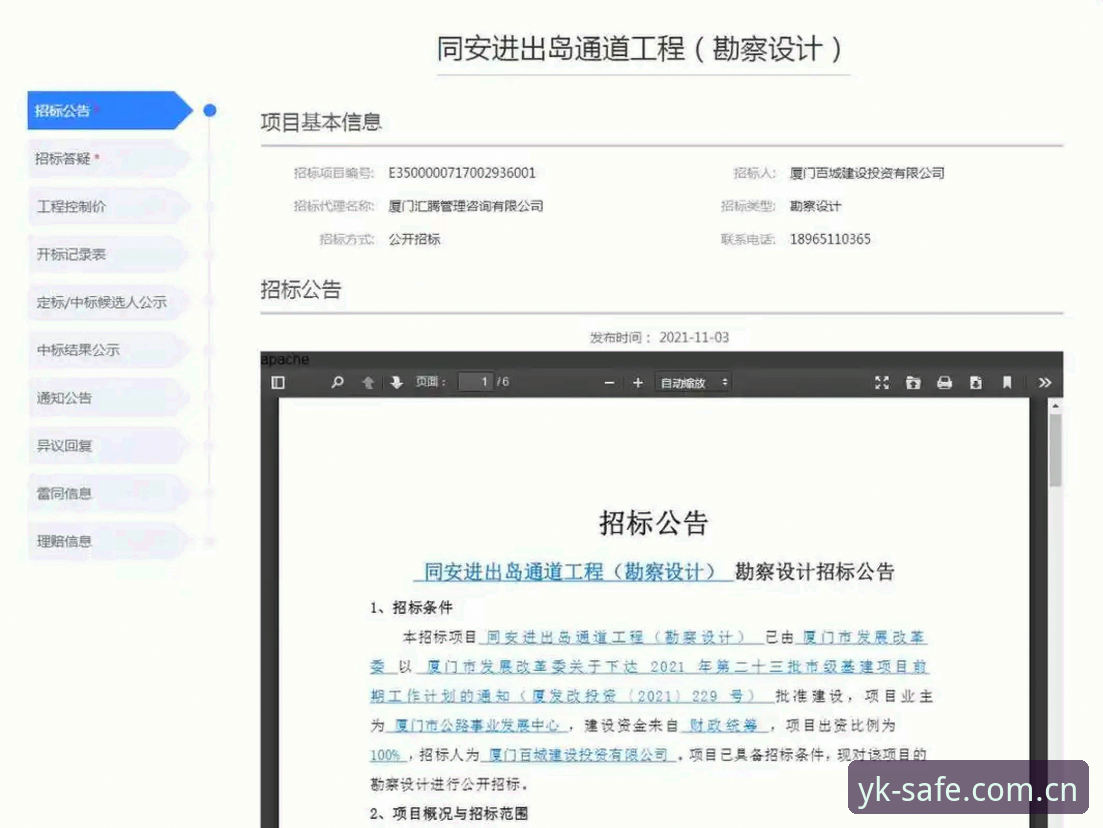1103x828 pixels.
Task: Click the 项目基本信息 section heading
Action: (x=321, y=122)
